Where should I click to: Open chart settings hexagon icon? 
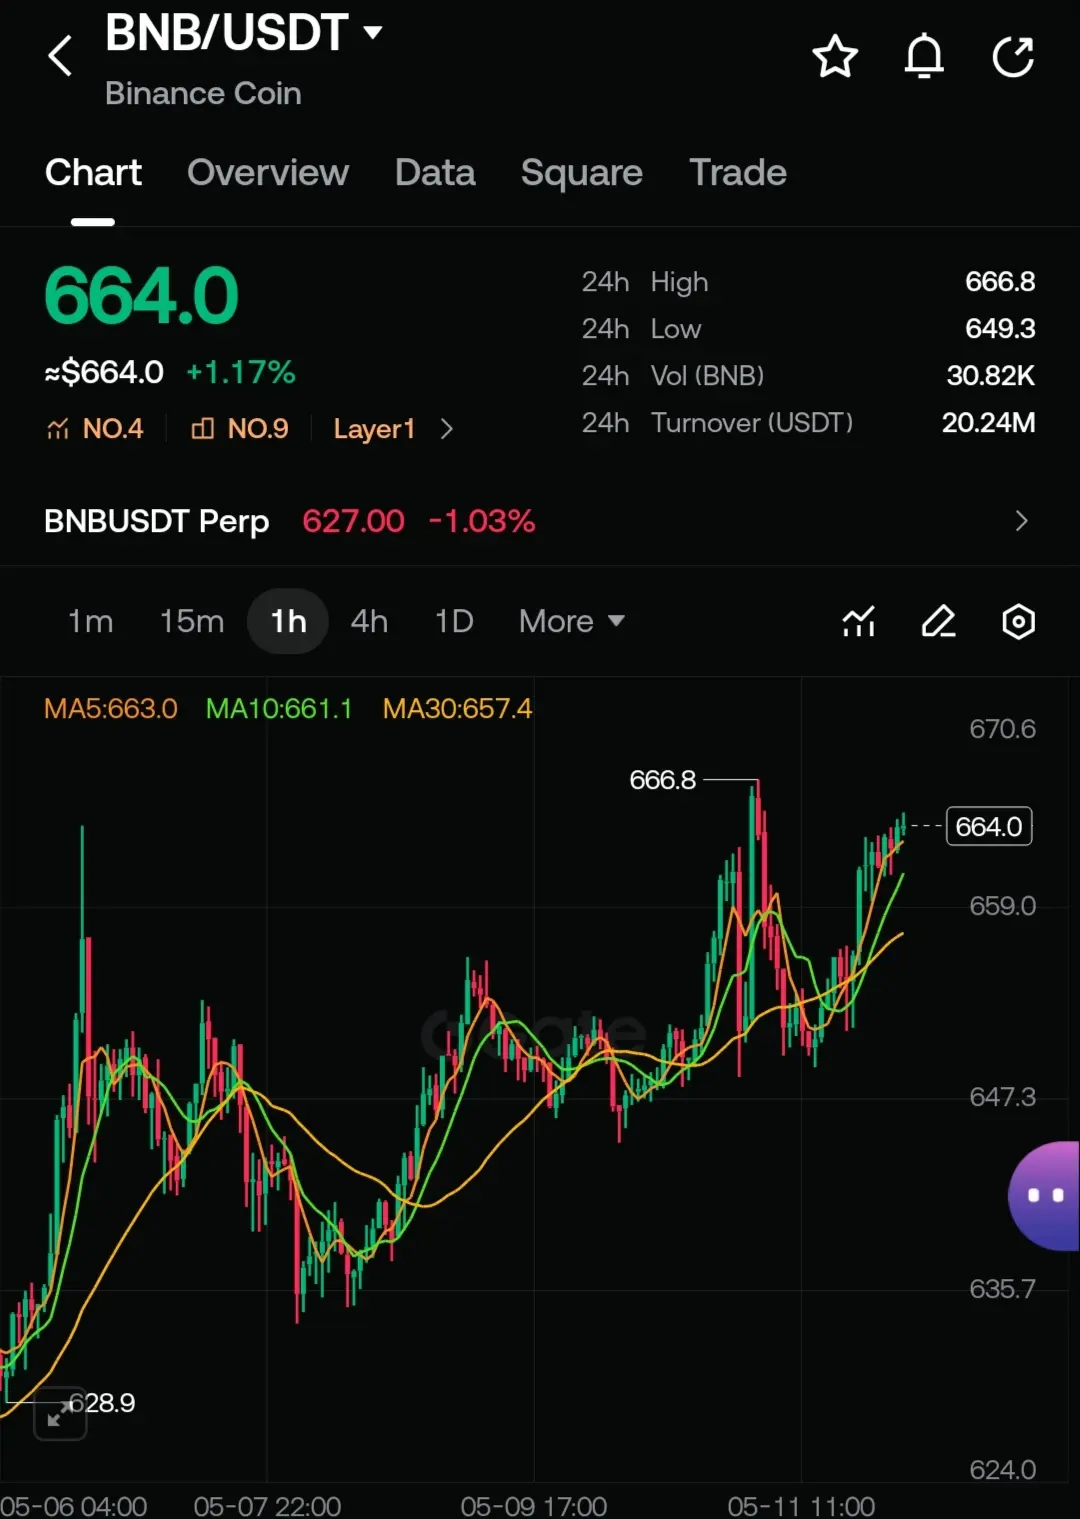pos(1018,621)
